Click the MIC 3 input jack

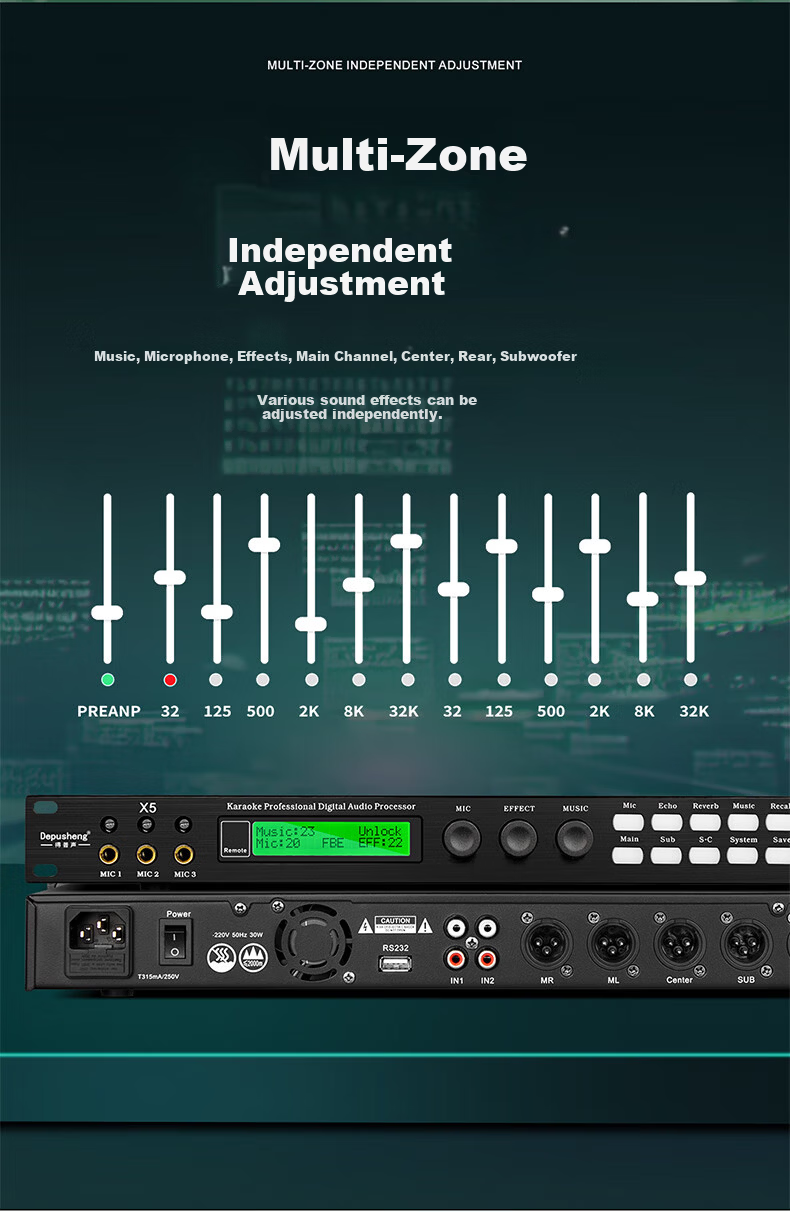(x=183, y=855)
